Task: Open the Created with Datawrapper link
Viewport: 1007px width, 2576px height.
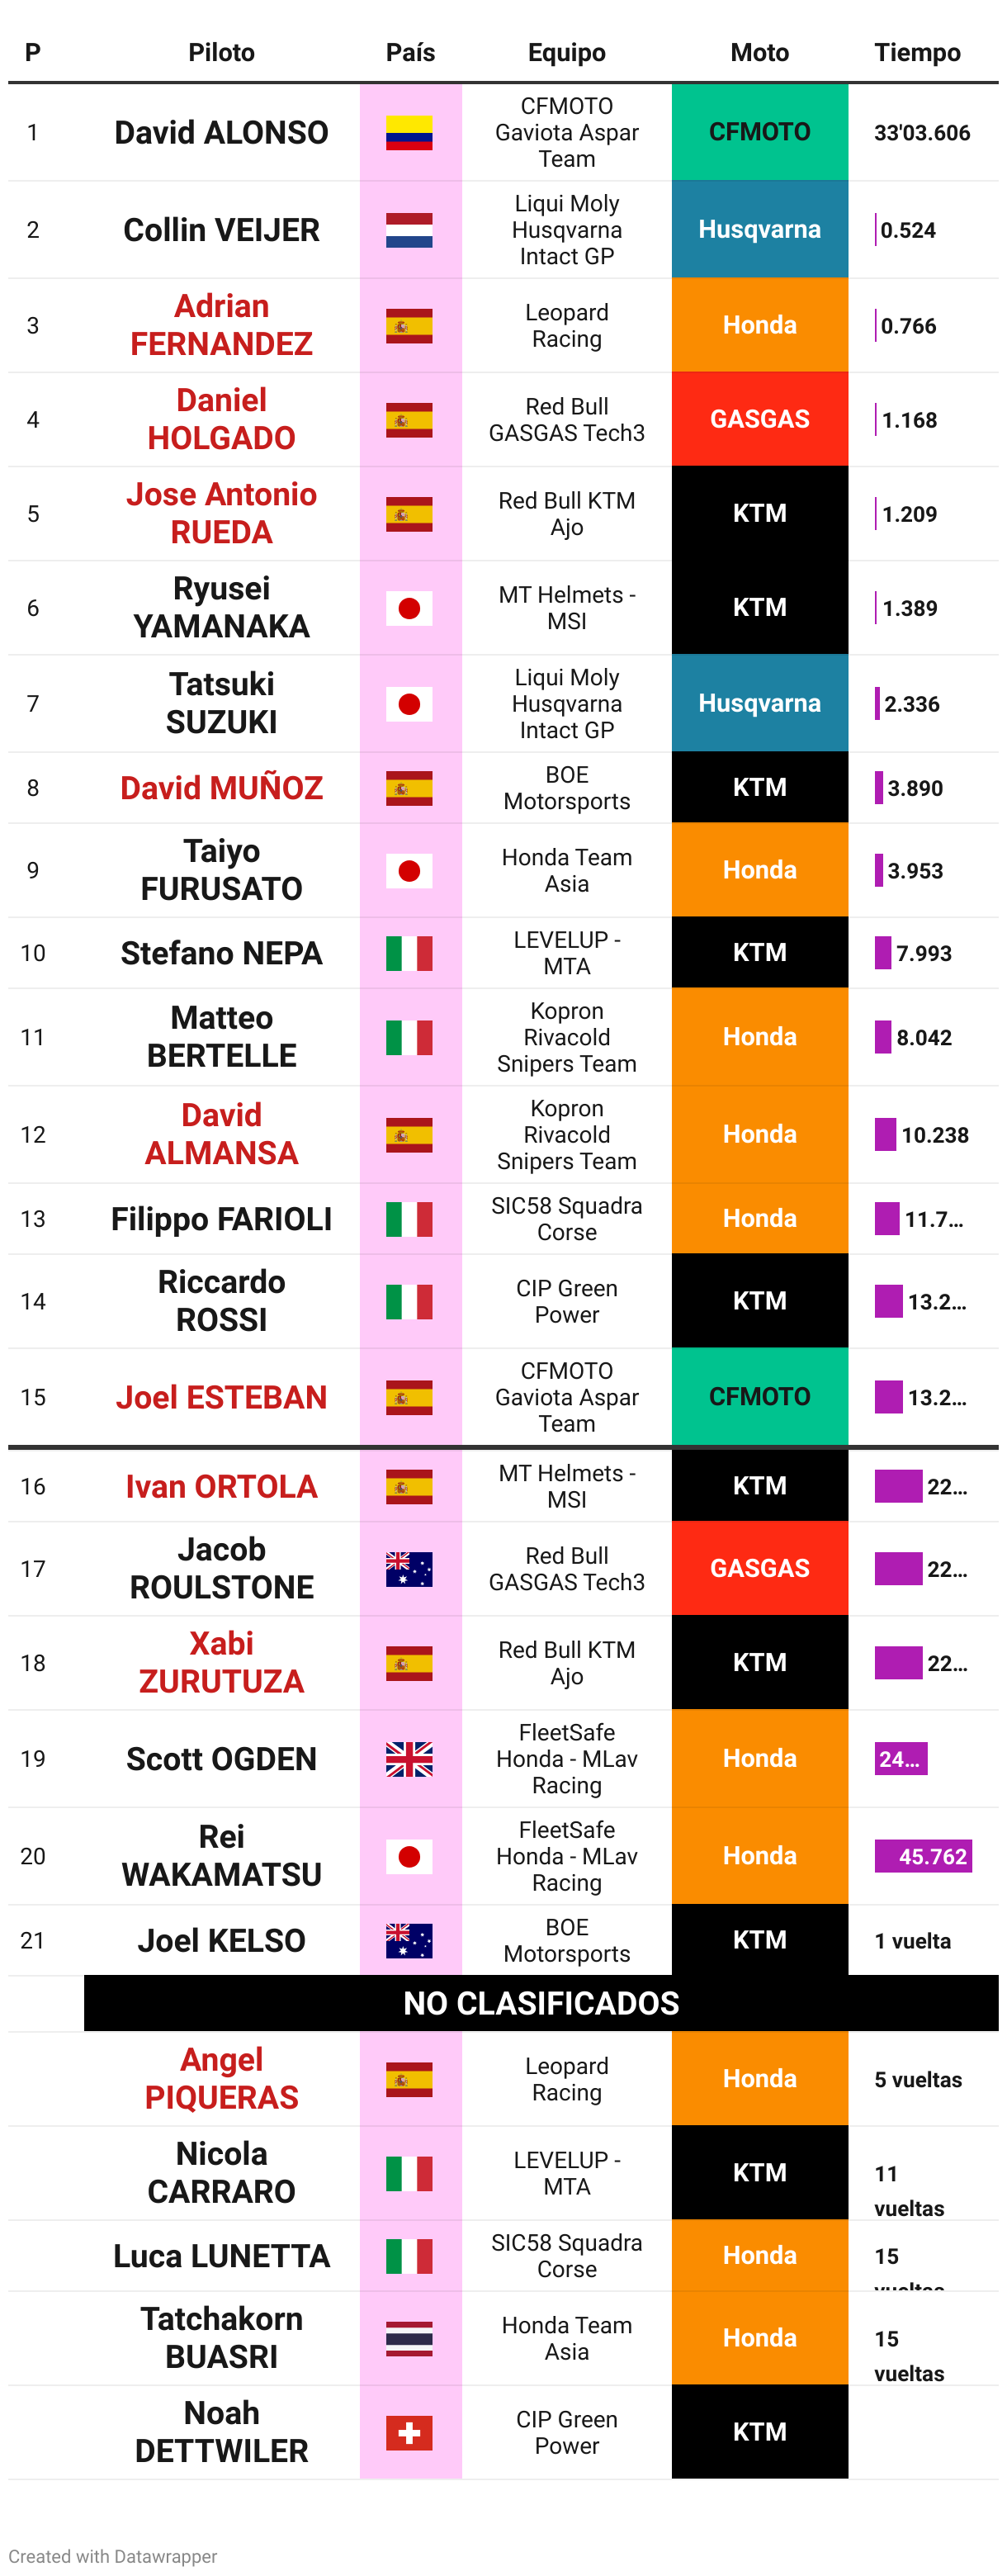Action: pyautogui.click(x=112, y=2555)
